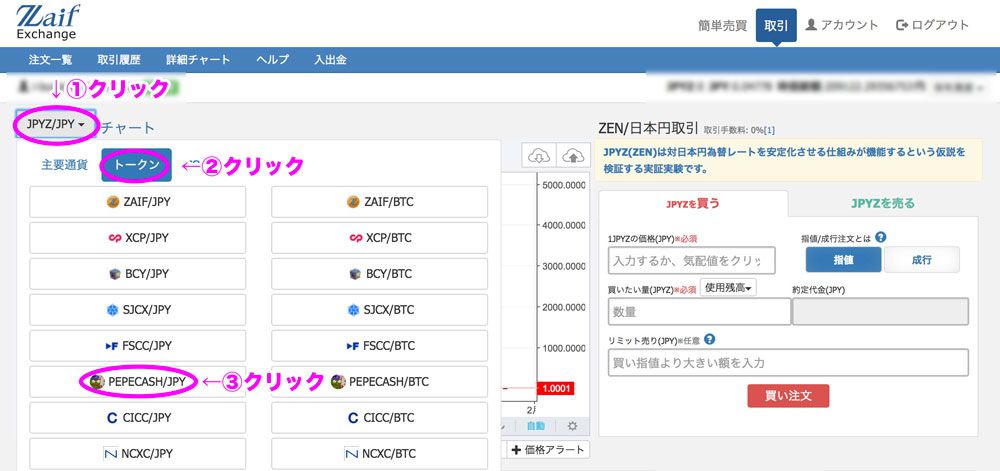Viewport: 1000px width, 471px height.
Task: Click the cloud upload icon above chart
Action: [573, 156]
